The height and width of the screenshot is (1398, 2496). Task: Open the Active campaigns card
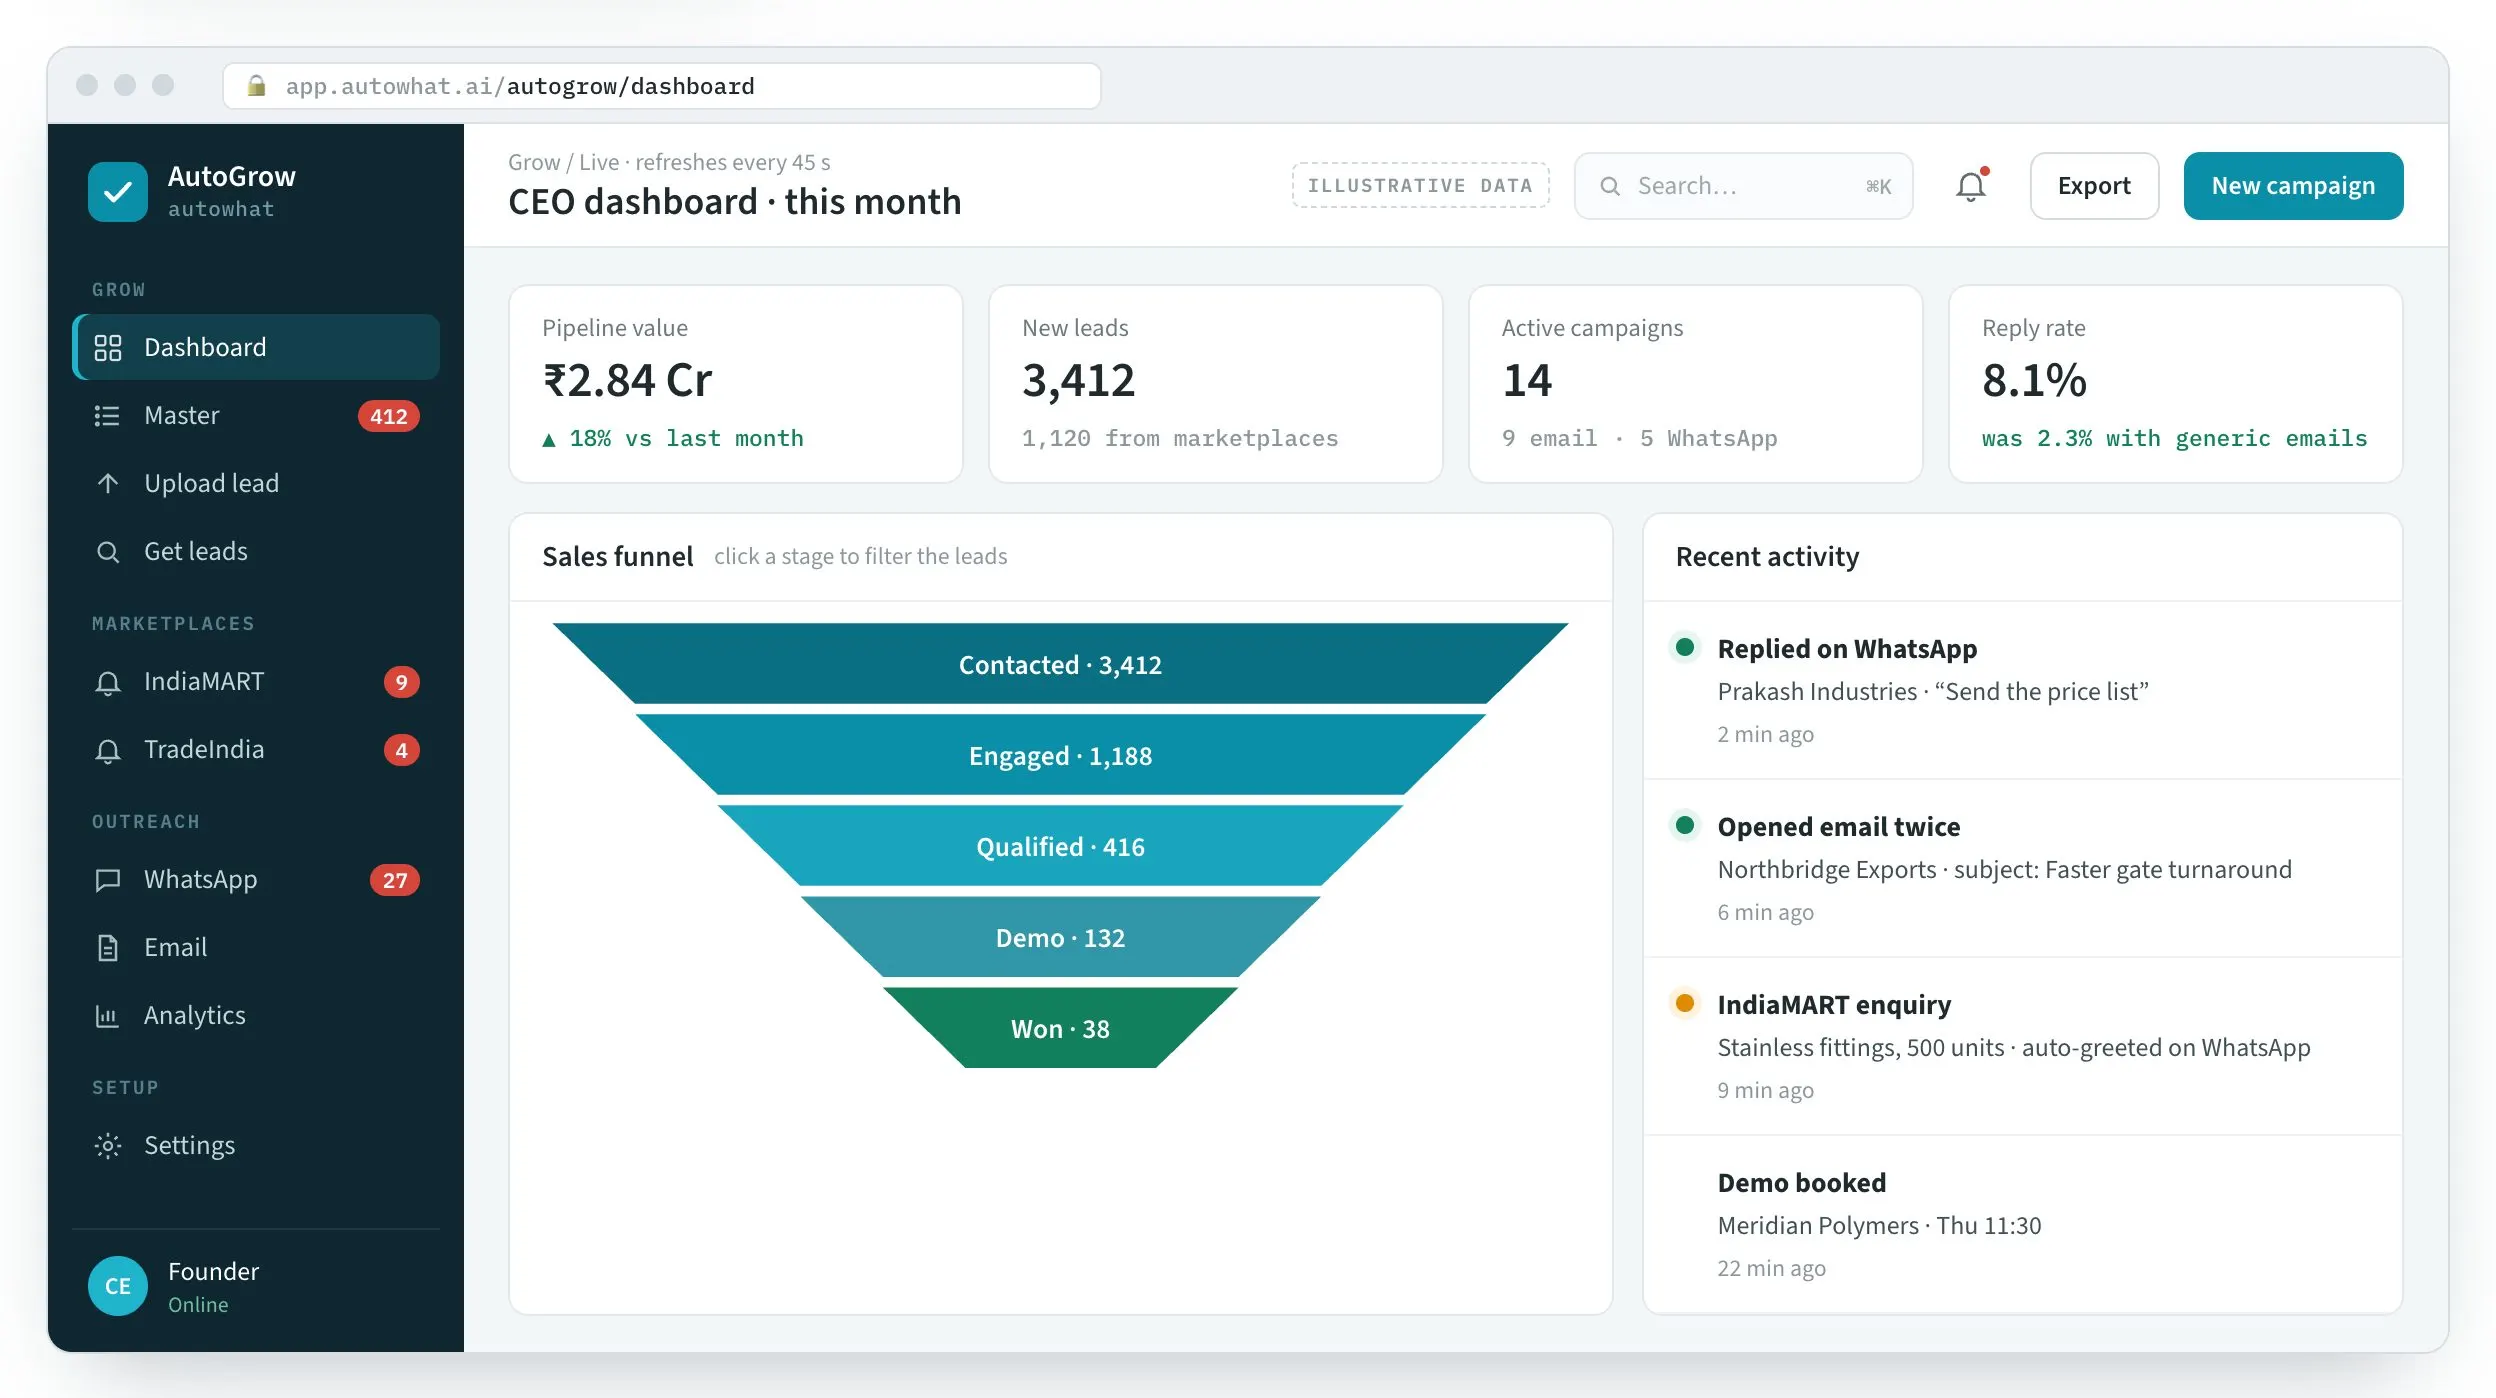pos(1695,384)
